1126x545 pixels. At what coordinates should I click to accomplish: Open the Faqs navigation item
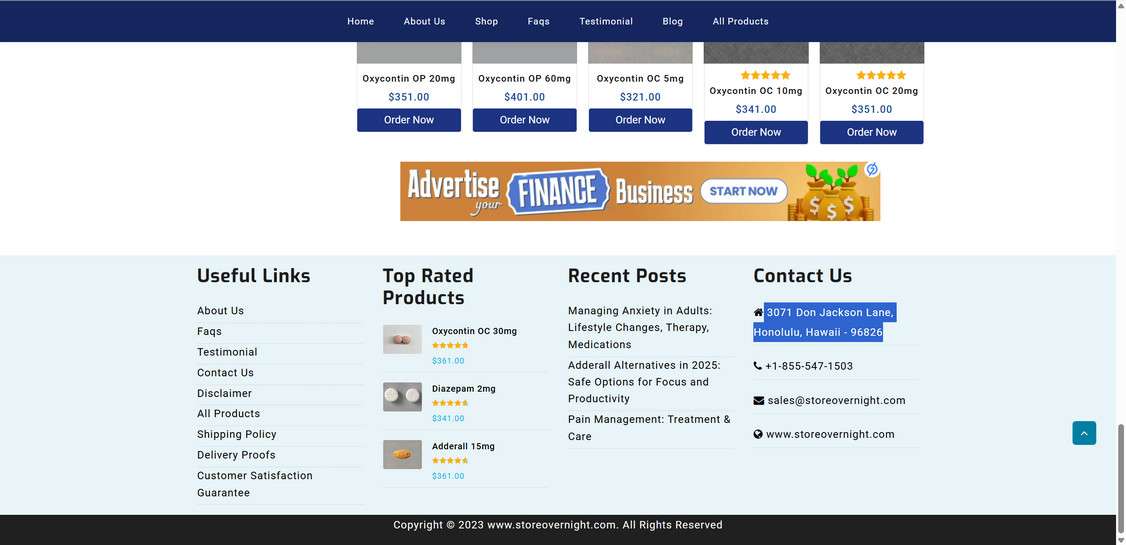coord(539,22)
